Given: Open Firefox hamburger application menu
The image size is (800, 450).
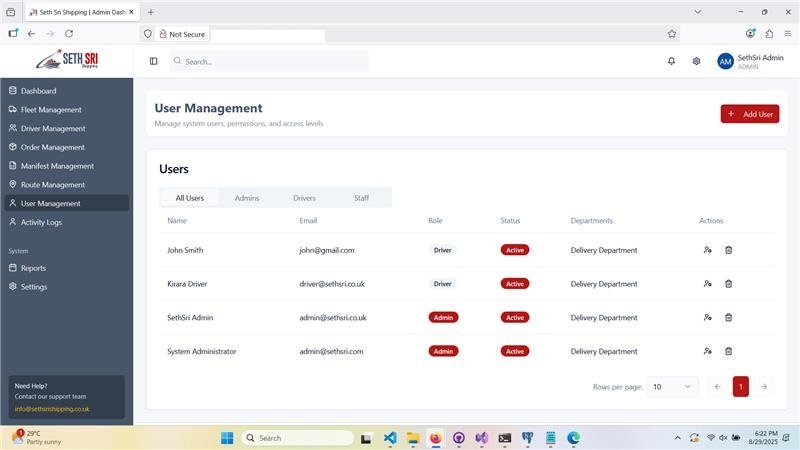Looking at the screenshot, I should (787, 33).
